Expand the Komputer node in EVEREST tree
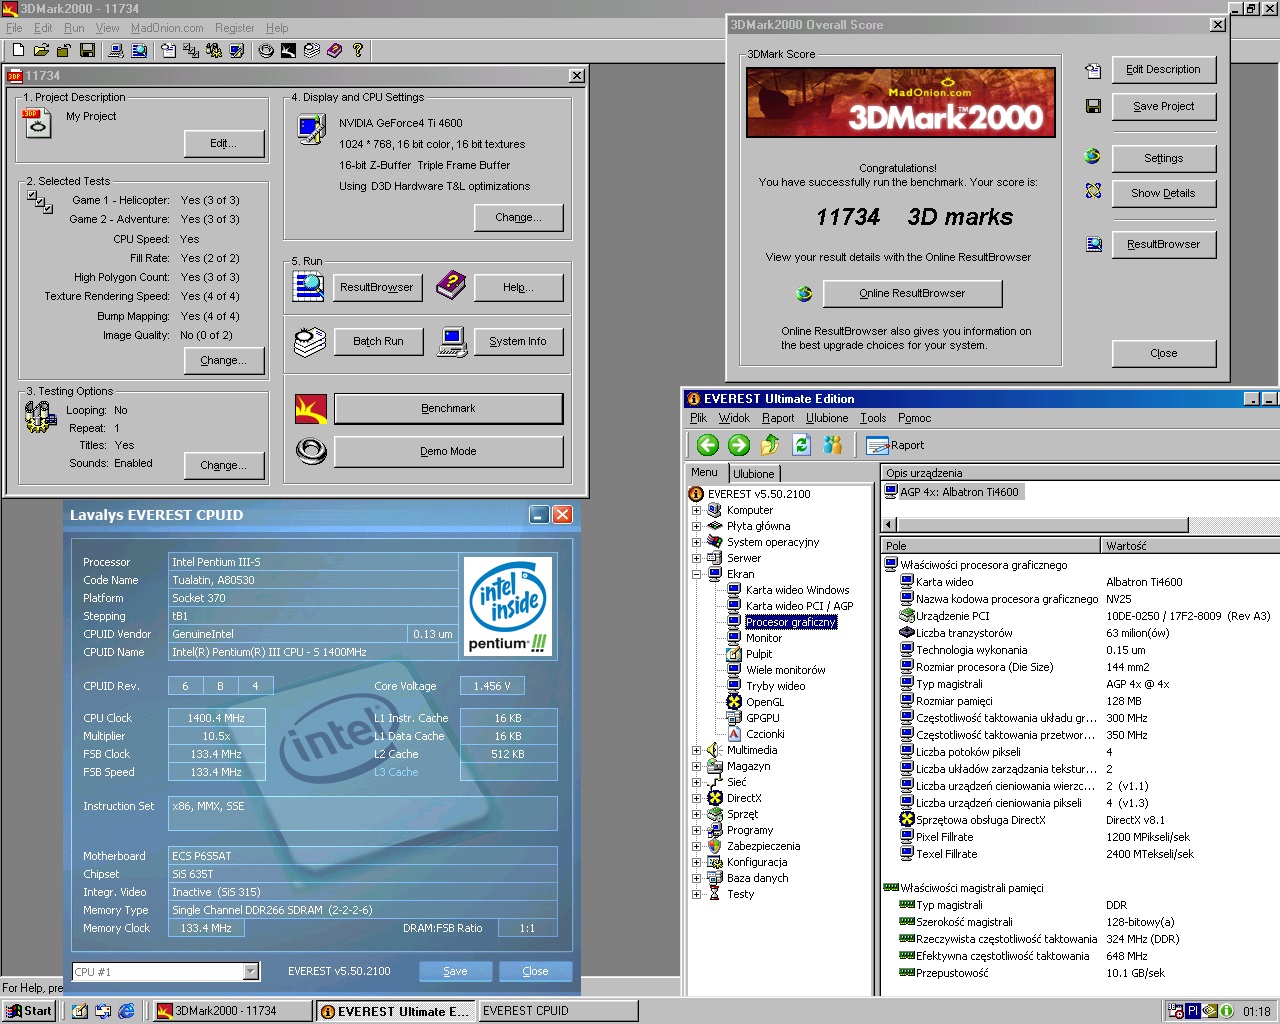The image size is (1280, 1024). [x=696, y=510]
